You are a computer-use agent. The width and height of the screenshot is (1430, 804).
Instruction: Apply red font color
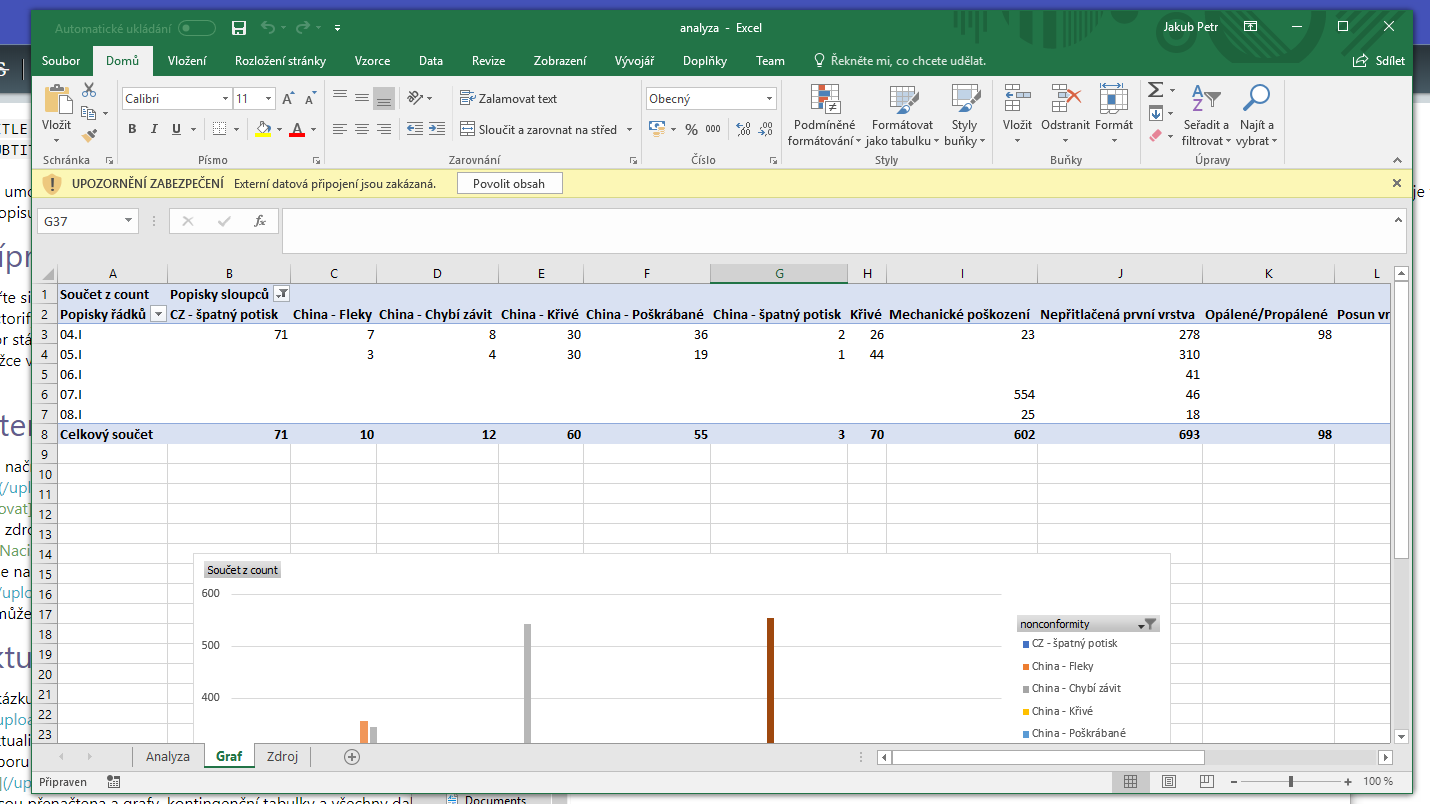pyautogui.click(x=296, y=129)
